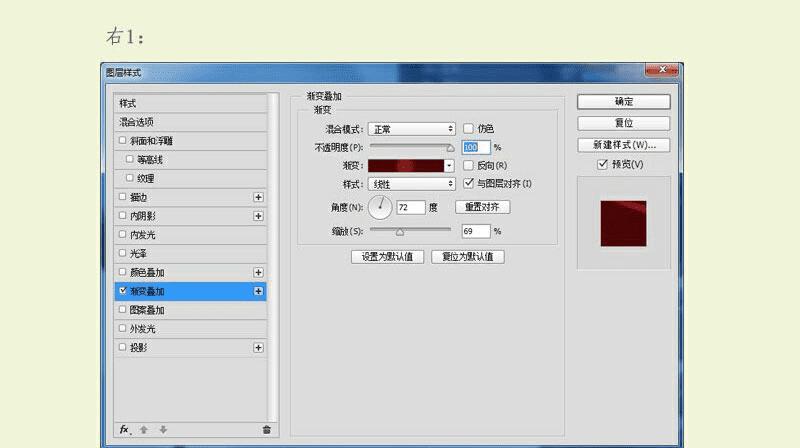Click the 重置对齐 button
Viewport: 800px width, 448px height.
(482, 207)
